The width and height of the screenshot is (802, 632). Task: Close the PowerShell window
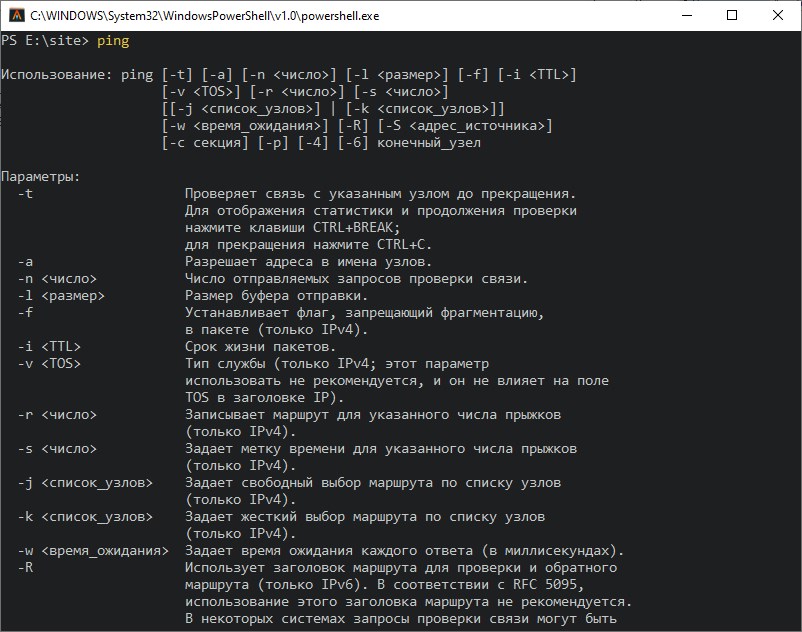click(x=778, y=15)
